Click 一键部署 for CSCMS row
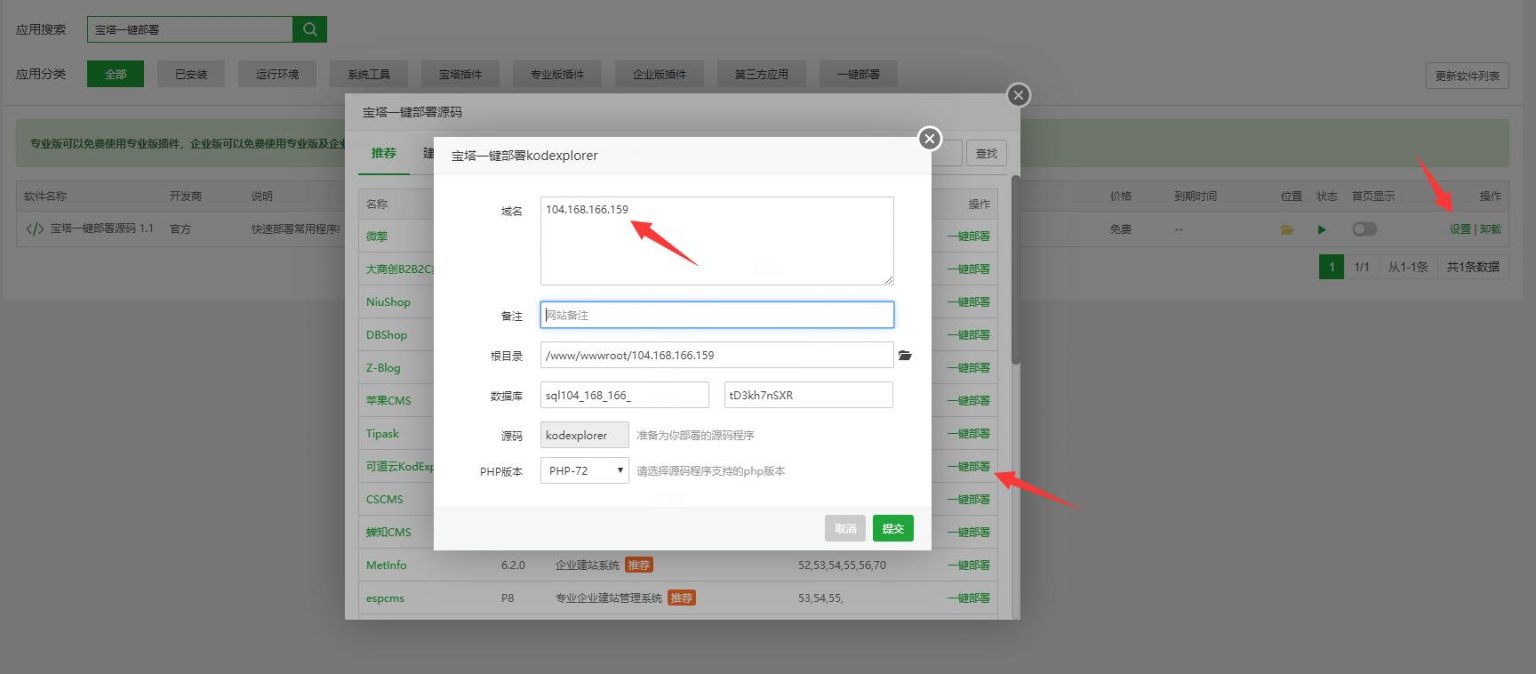 pyautogui.click(x=968, y=499)
